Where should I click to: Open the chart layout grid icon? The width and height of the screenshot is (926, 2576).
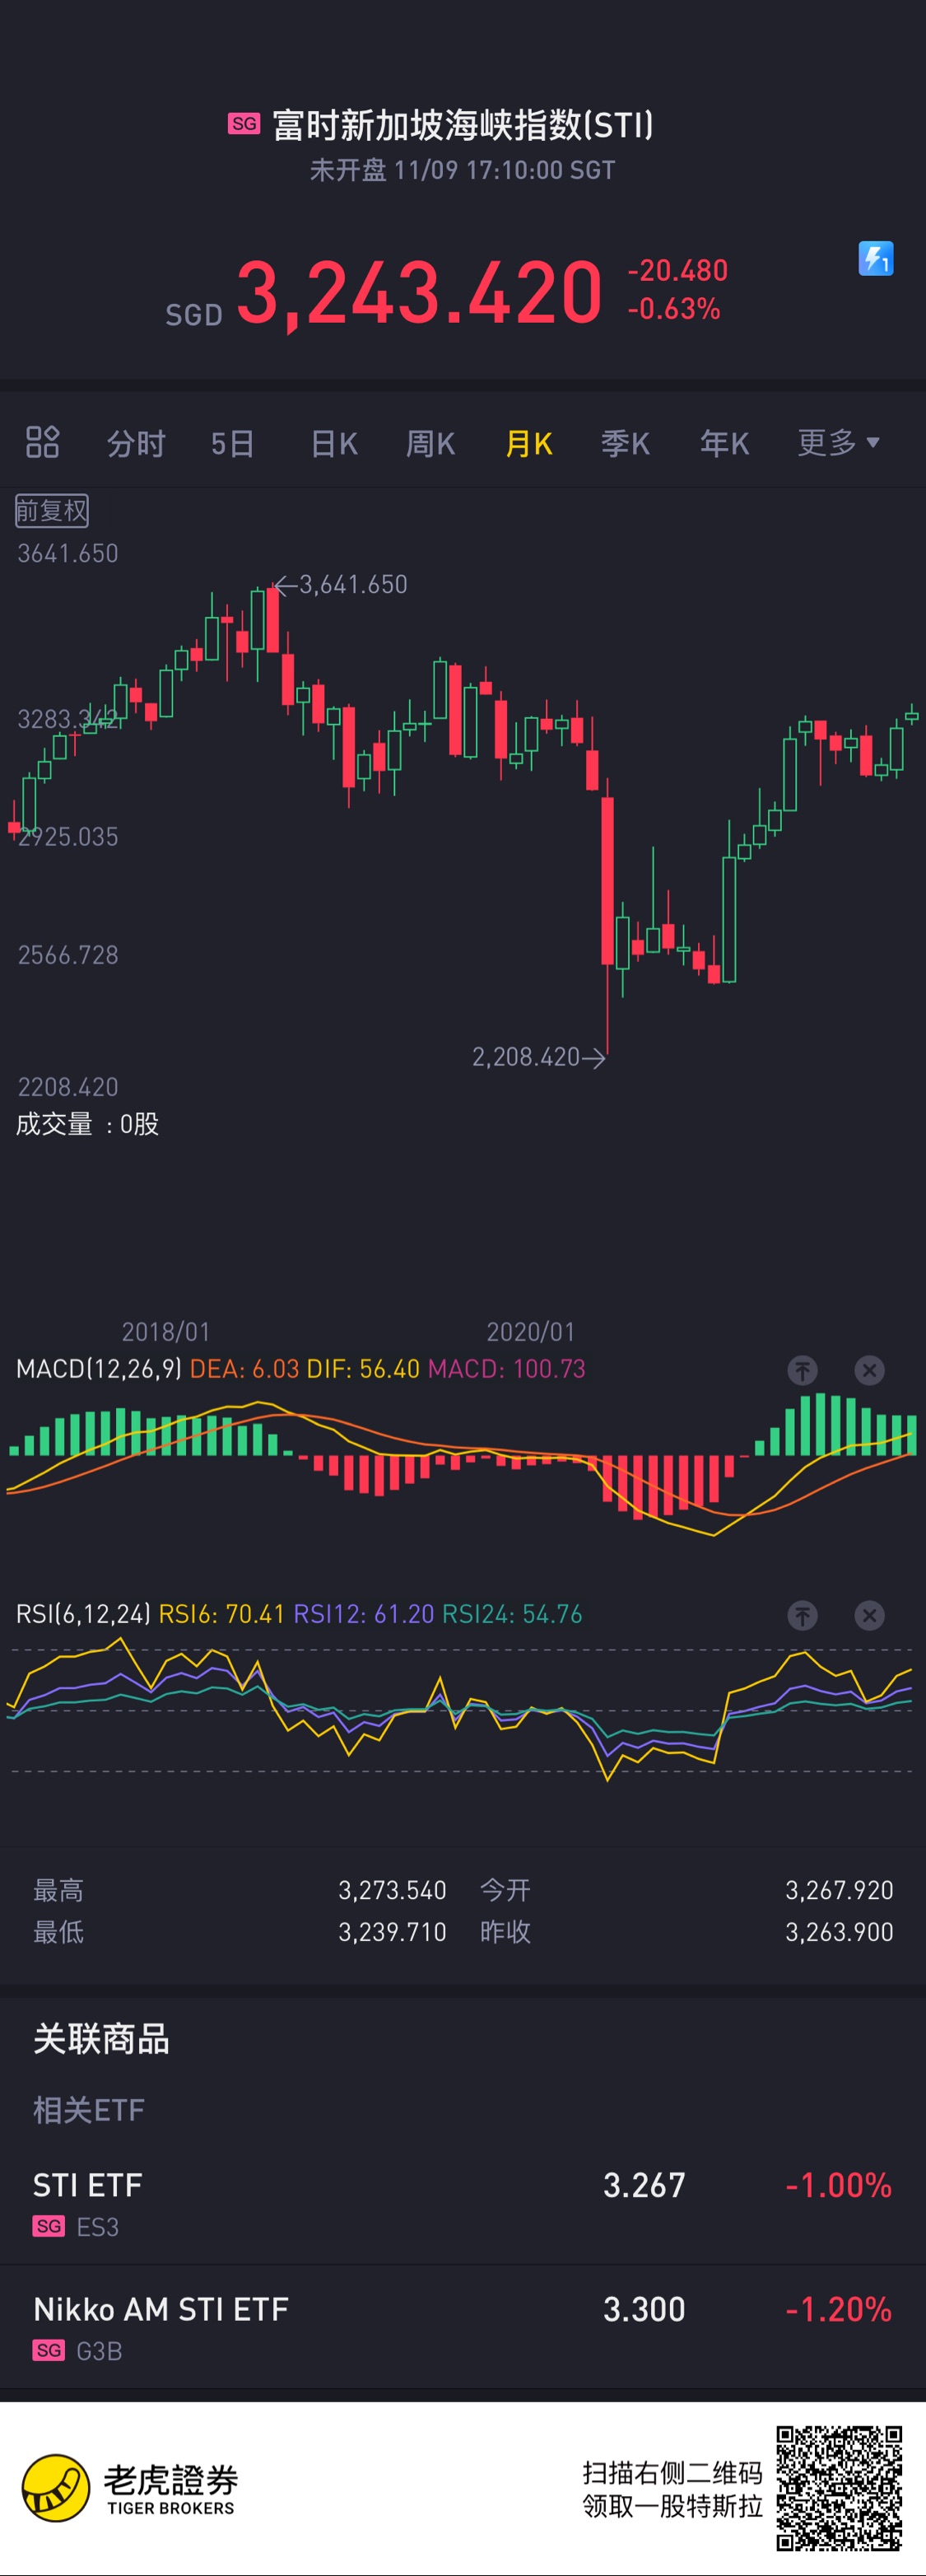coord(42,442)
